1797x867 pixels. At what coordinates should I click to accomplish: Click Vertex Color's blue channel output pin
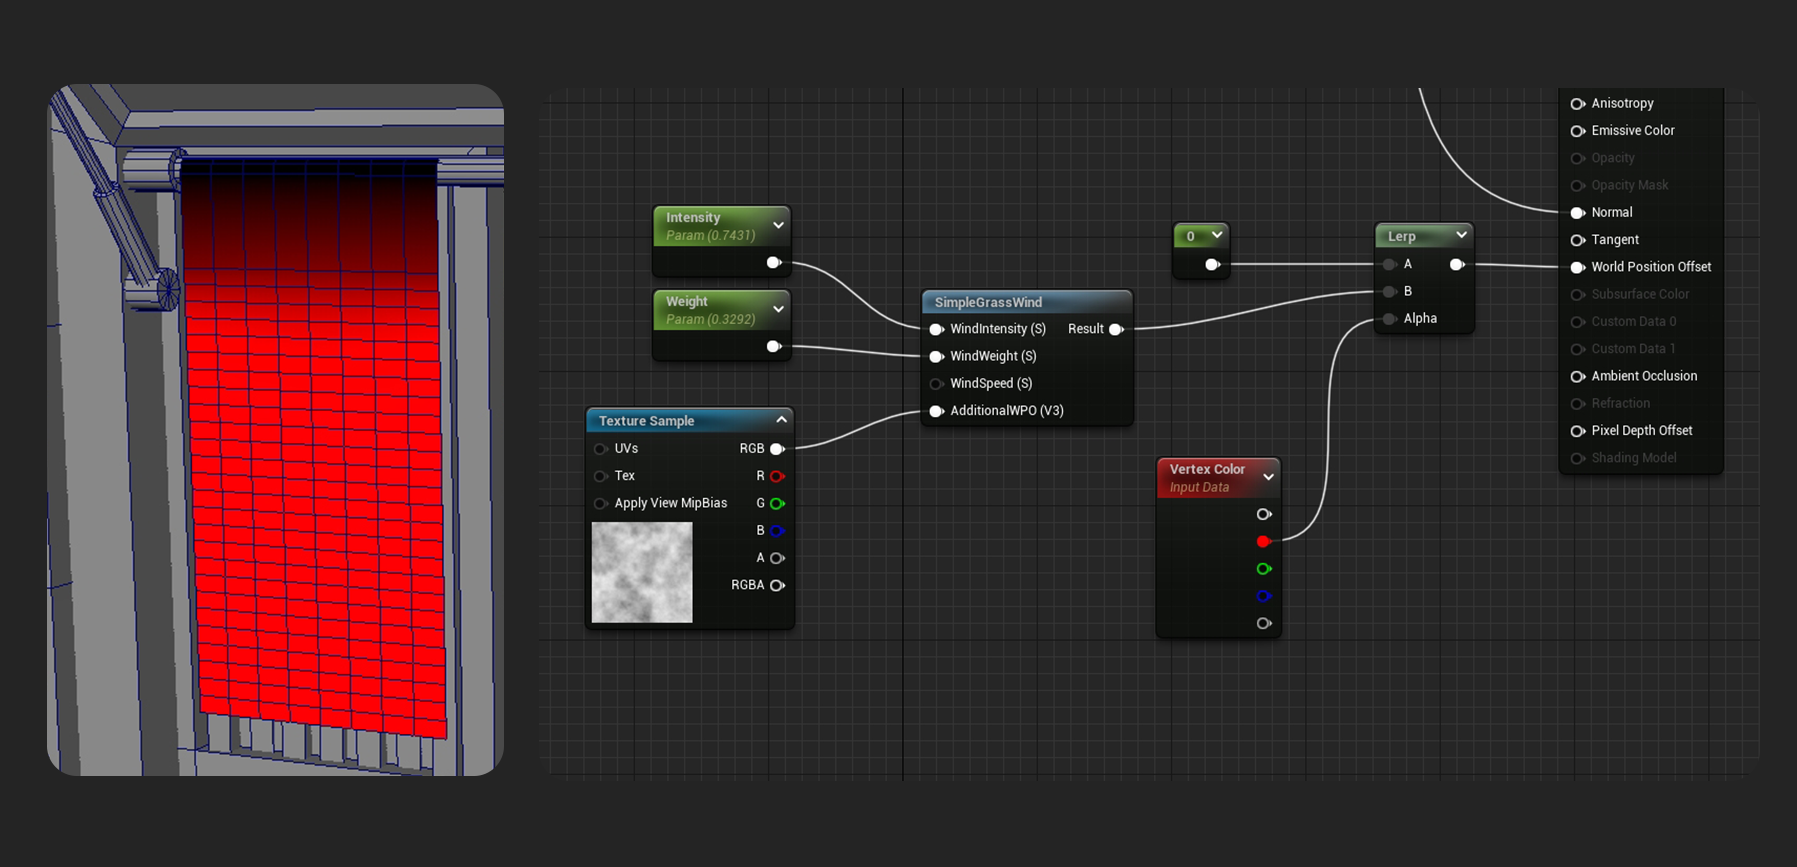click(x=1264, y=596)
